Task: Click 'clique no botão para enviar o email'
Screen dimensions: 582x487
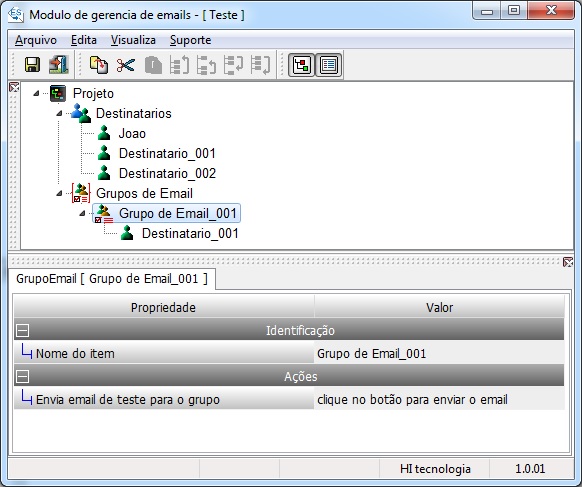Action: 412,400
